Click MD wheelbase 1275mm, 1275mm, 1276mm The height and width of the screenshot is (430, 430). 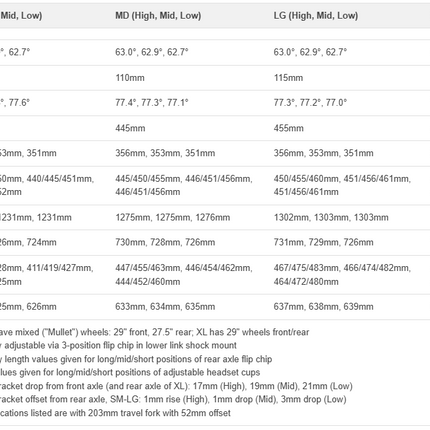(x=173, y=217)
